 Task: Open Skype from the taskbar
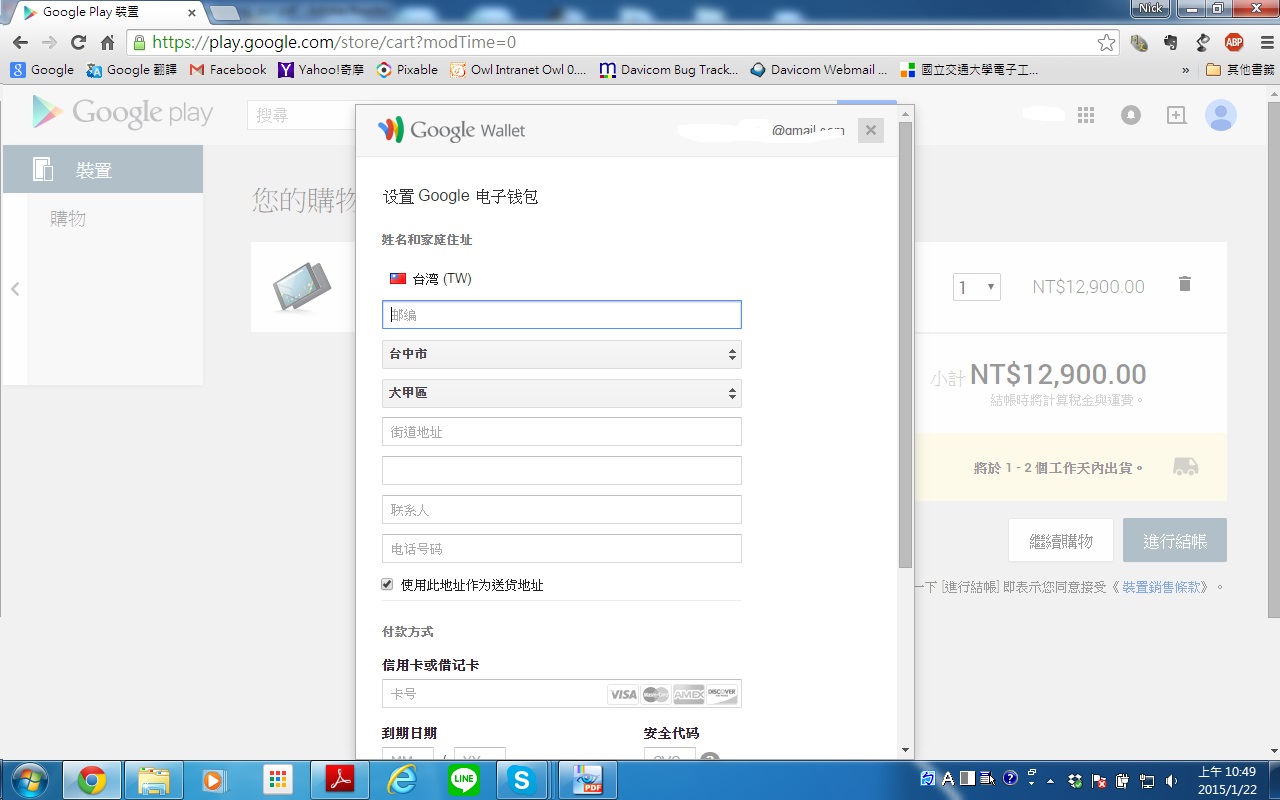pos(521,780)
